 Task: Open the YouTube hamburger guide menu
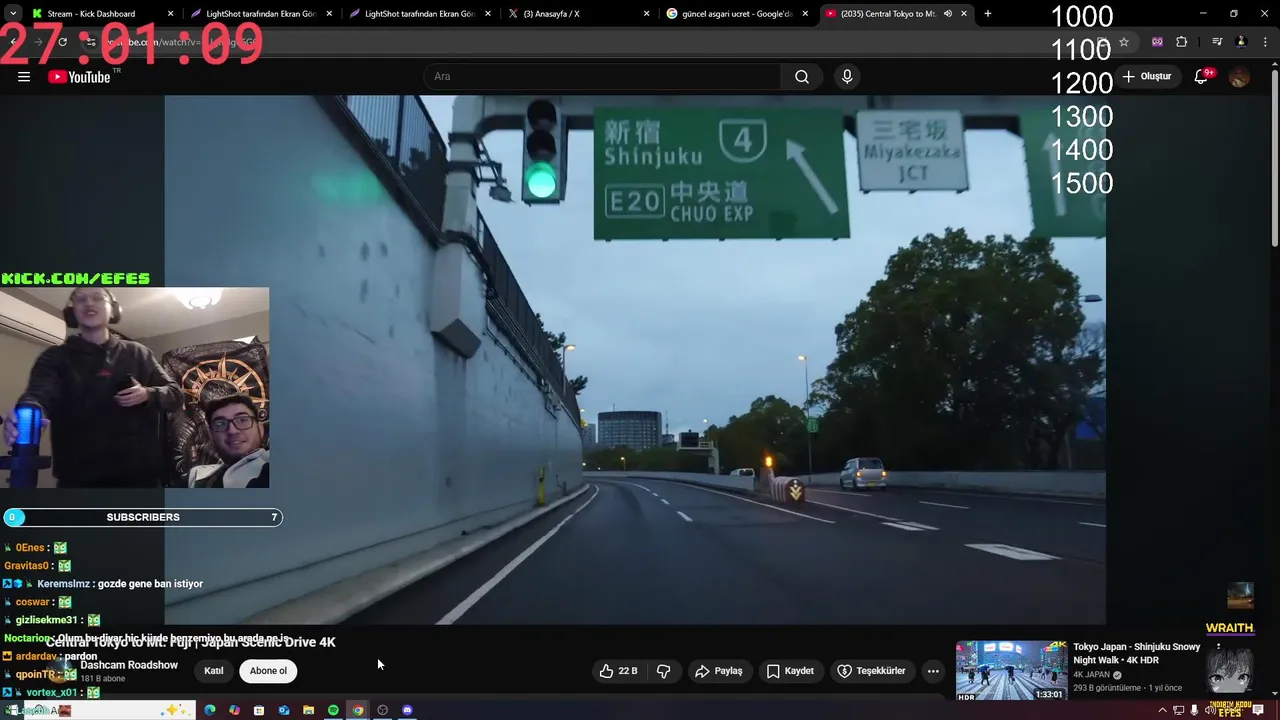(24, 77)
